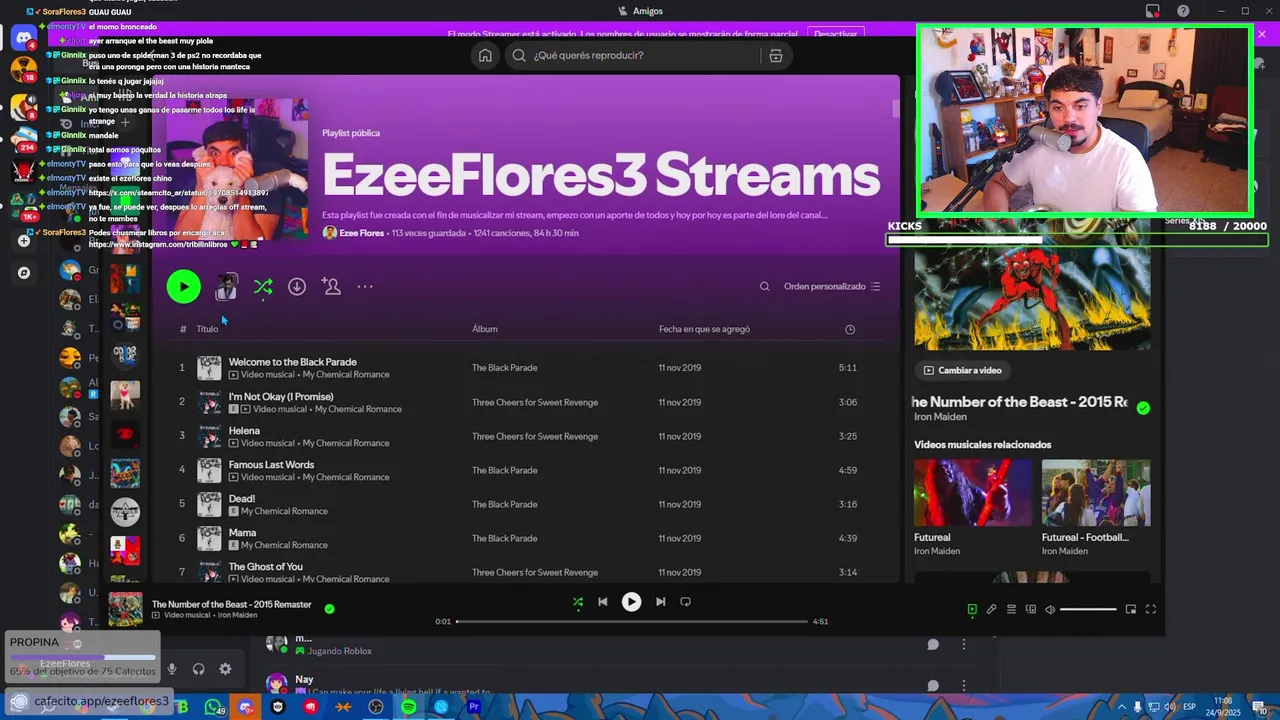
Task: Toggle saved checkmark beside now-playing title in bar
Action: tap(330, 608)
